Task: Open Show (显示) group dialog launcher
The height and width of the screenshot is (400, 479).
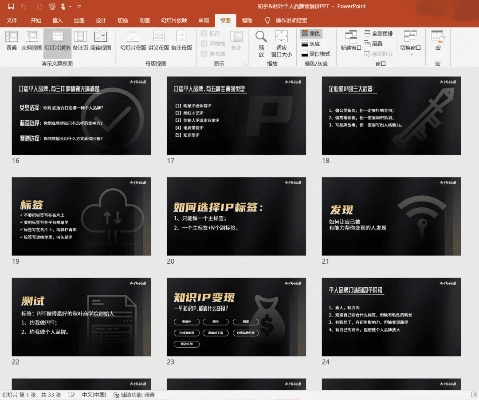Action: (246, 64)
